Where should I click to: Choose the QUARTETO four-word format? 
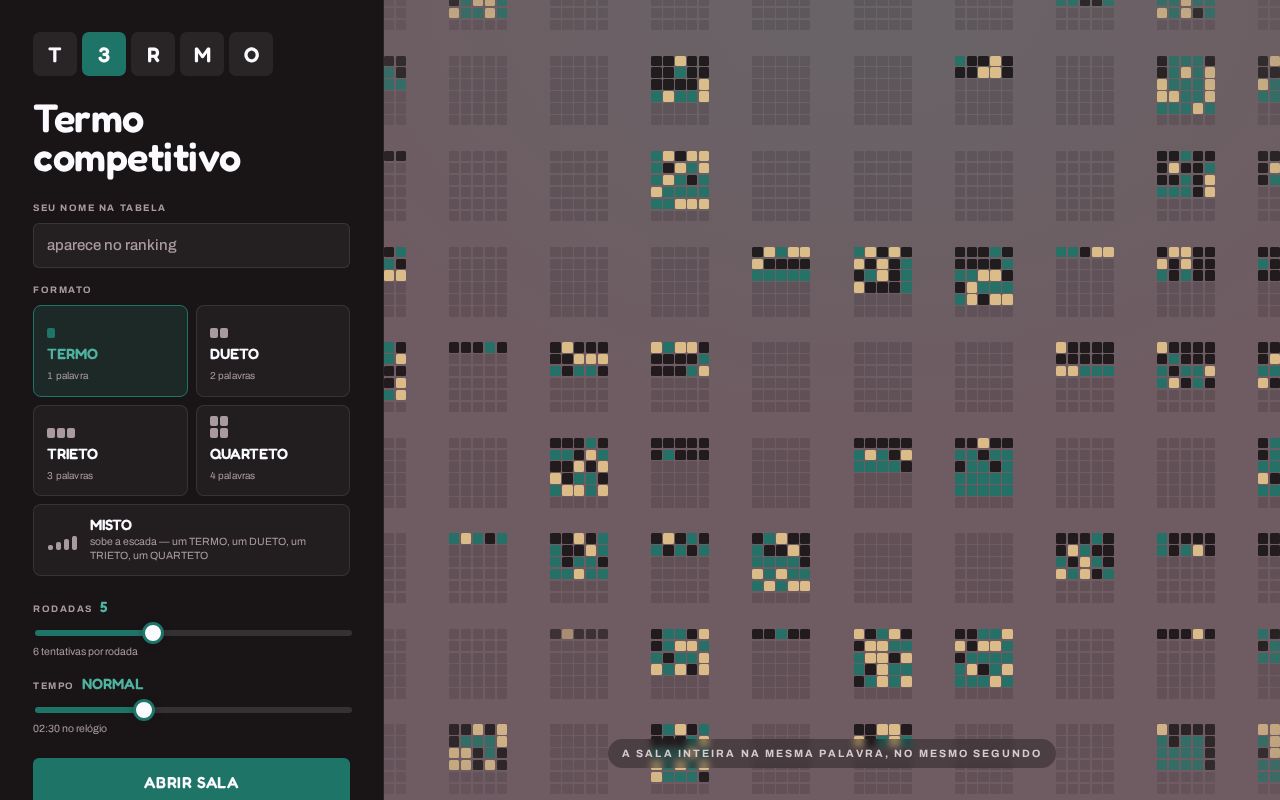tap(273, 450)
